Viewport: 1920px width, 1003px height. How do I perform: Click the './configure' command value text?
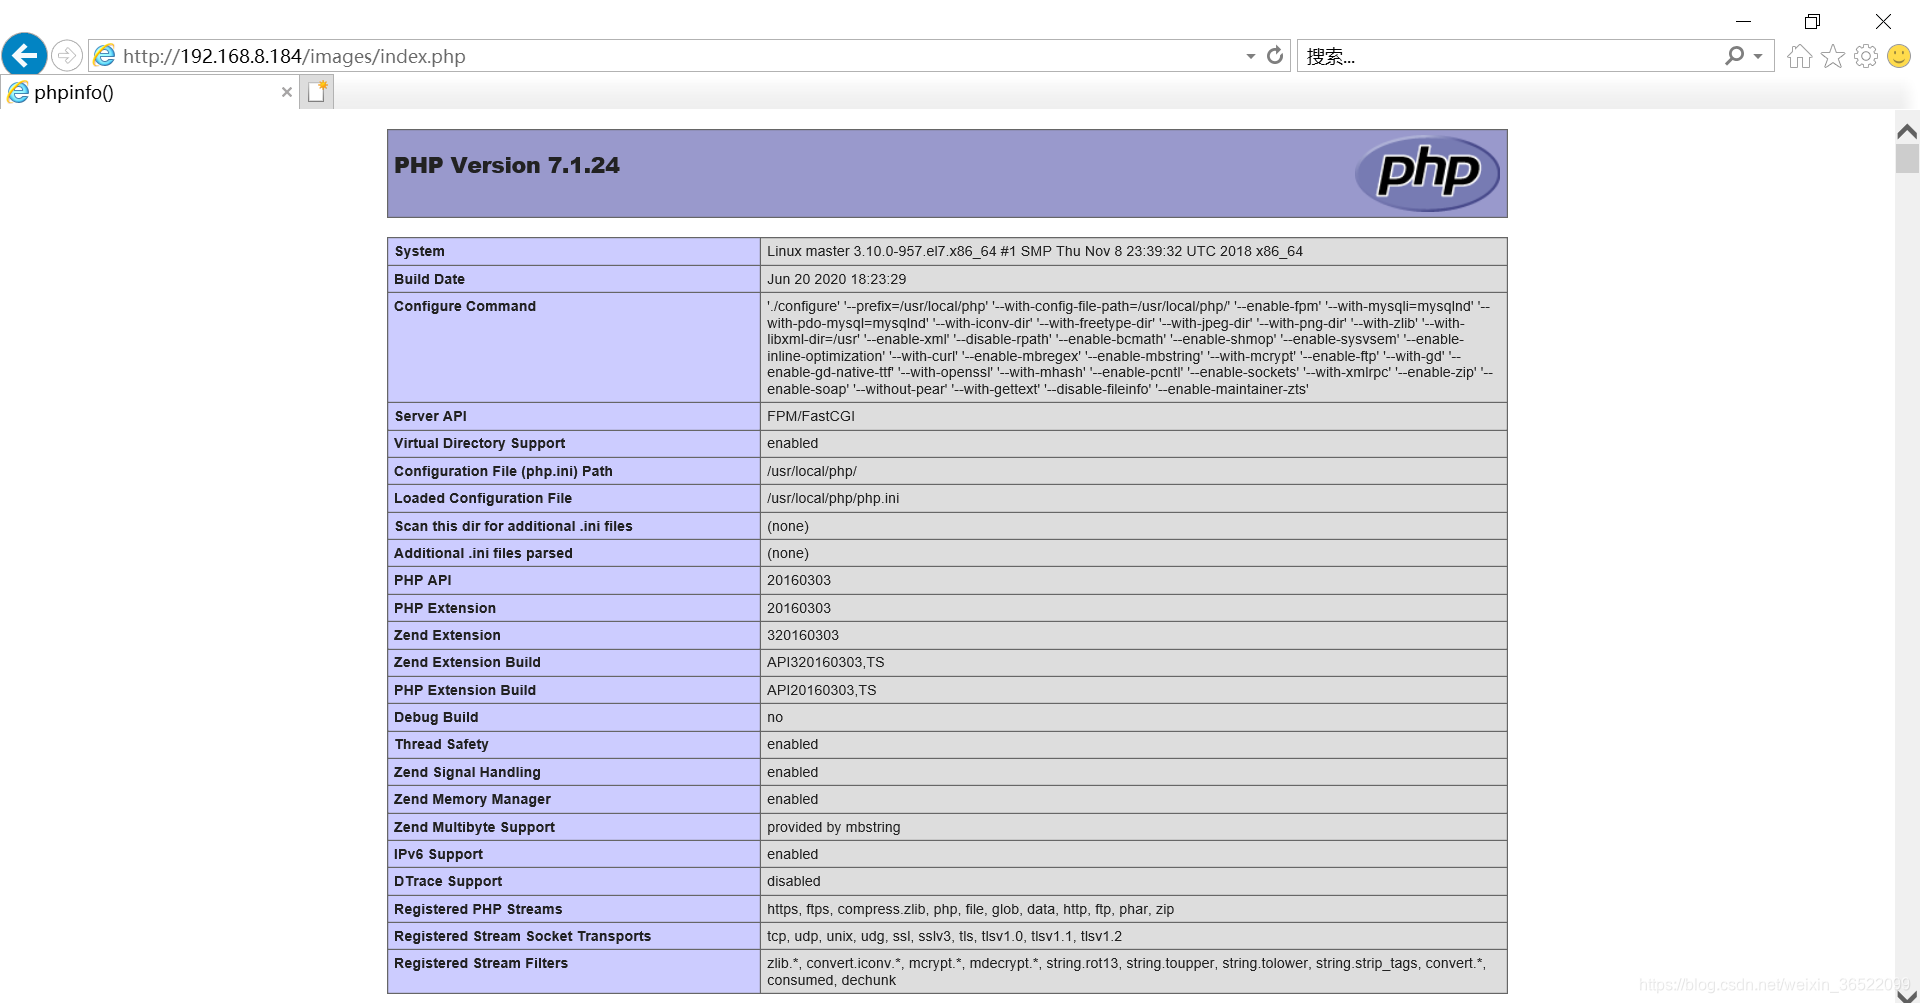(1130, 348)
